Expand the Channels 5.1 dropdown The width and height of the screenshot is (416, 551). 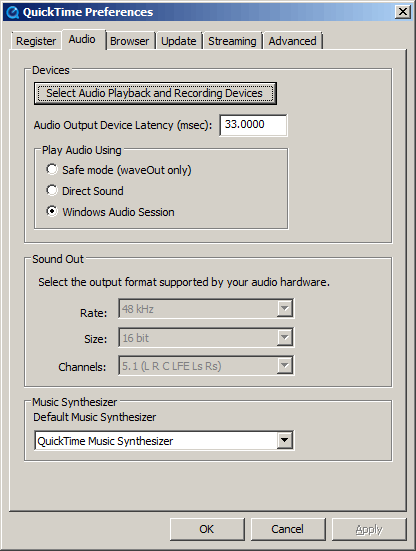(x=206, y=366)
